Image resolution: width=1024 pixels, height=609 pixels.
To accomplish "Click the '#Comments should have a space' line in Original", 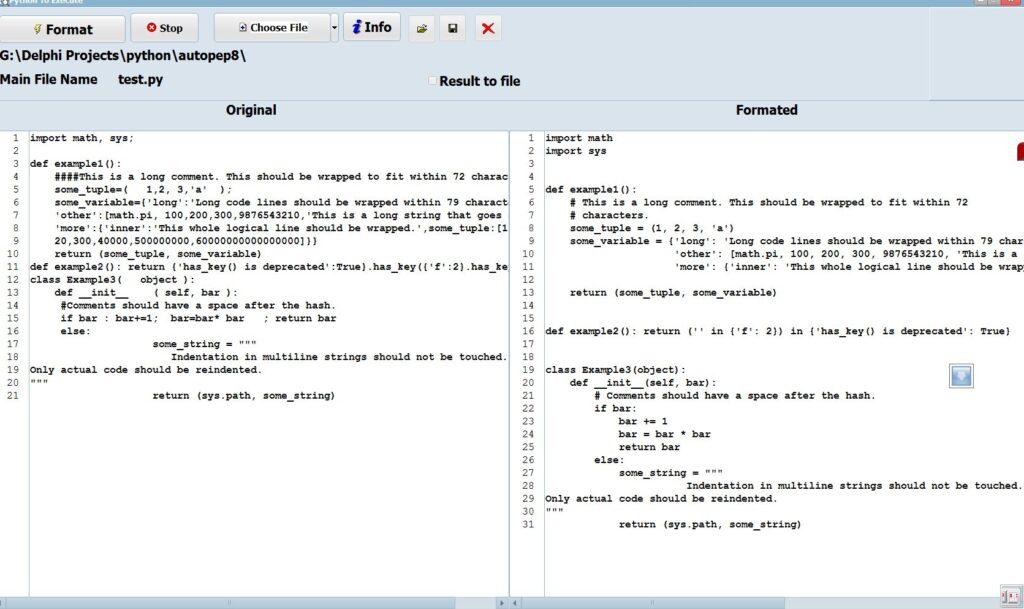I will point(198,305).
